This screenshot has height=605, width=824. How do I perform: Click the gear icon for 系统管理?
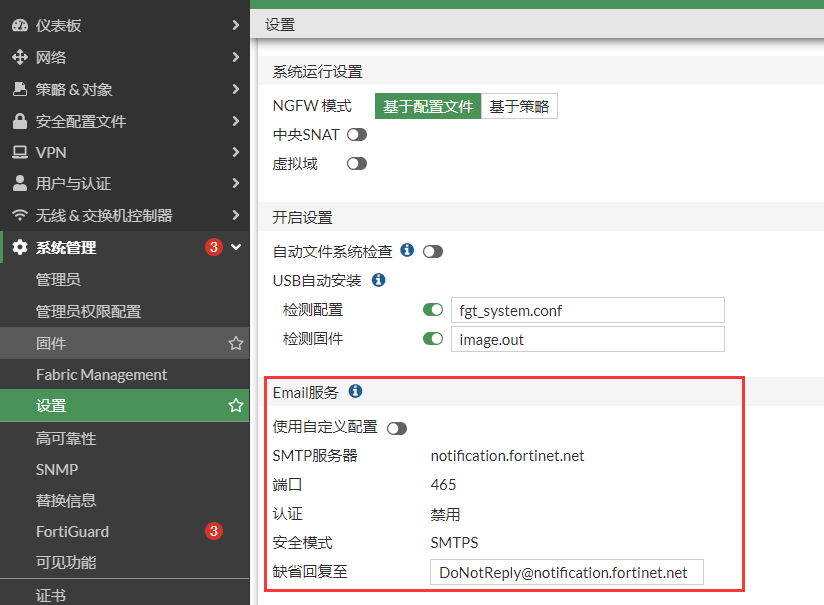pos(20,247)
